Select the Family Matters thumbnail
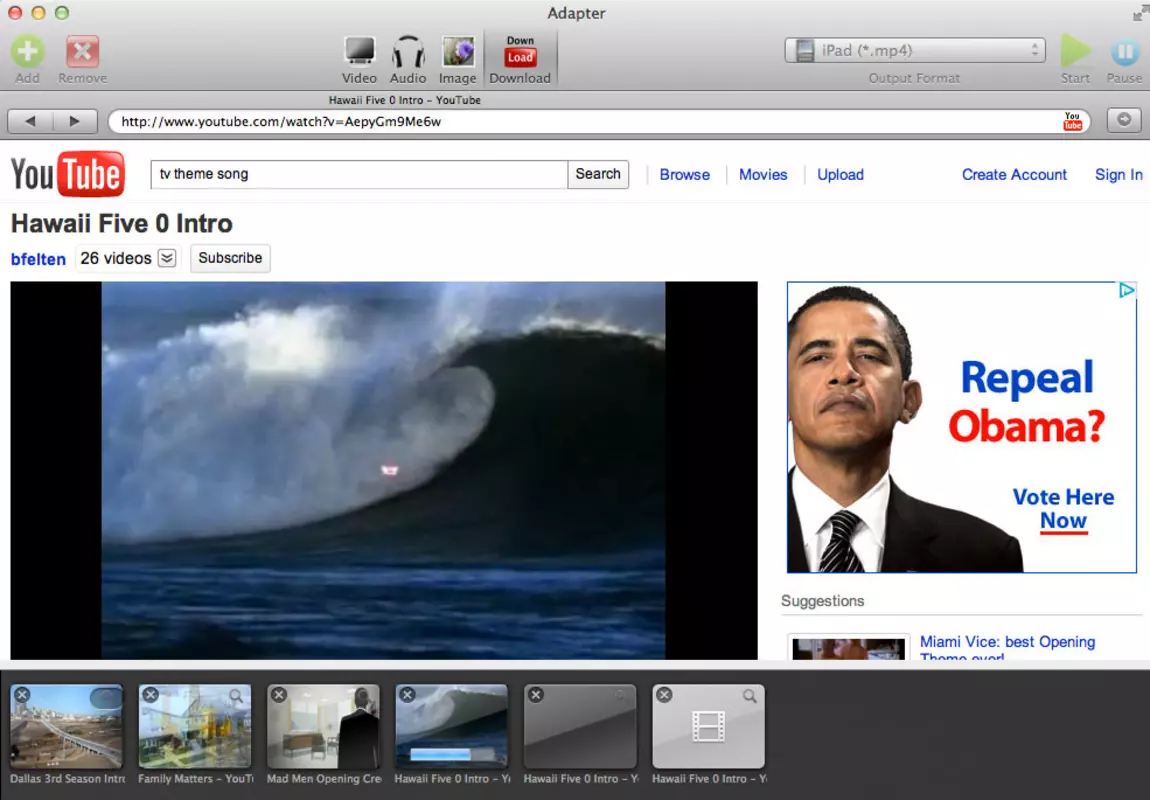Image resolution: width=1150 pixels, height=800 pixels. coord(195,727)
